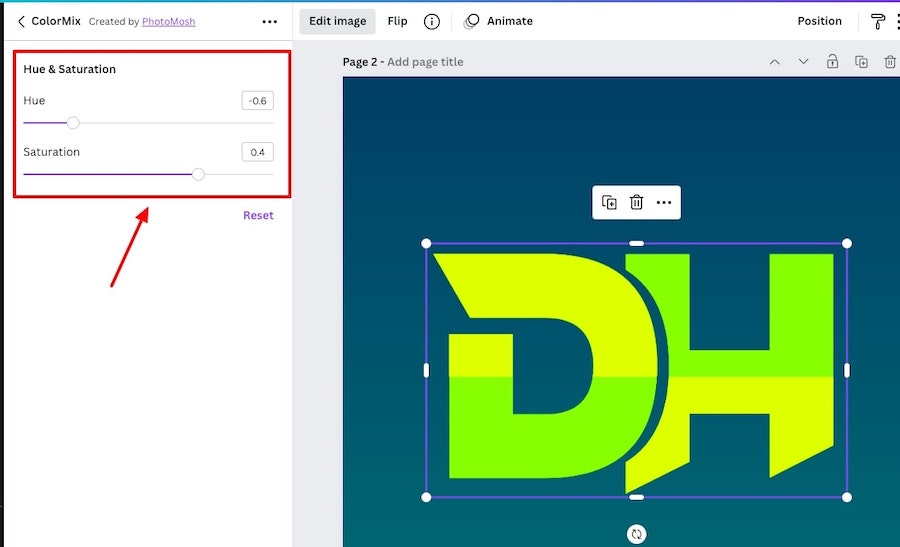The width and height of the screenshot is (900, 547).
Task: Open the PhotoMosh creator link
Action: 168,21
